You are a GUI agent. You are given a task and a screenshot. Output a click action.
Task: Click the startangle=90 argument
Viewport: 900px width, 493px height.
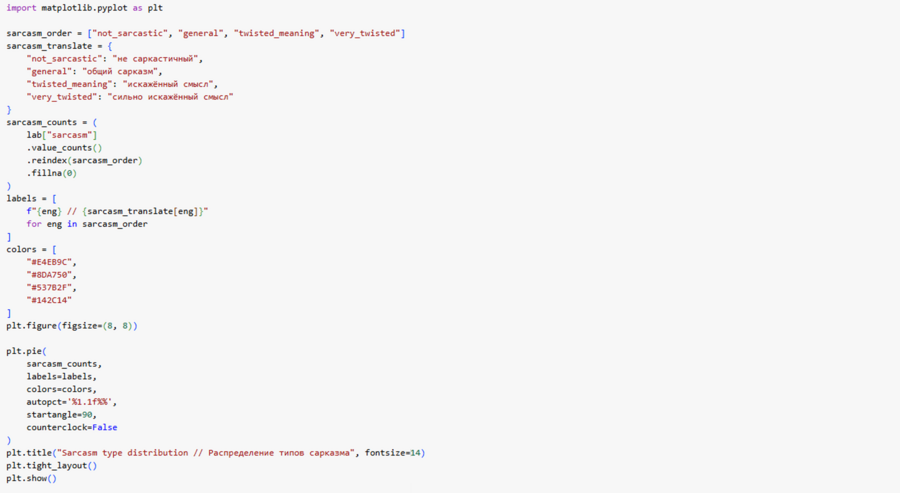[x=61, y=415]
